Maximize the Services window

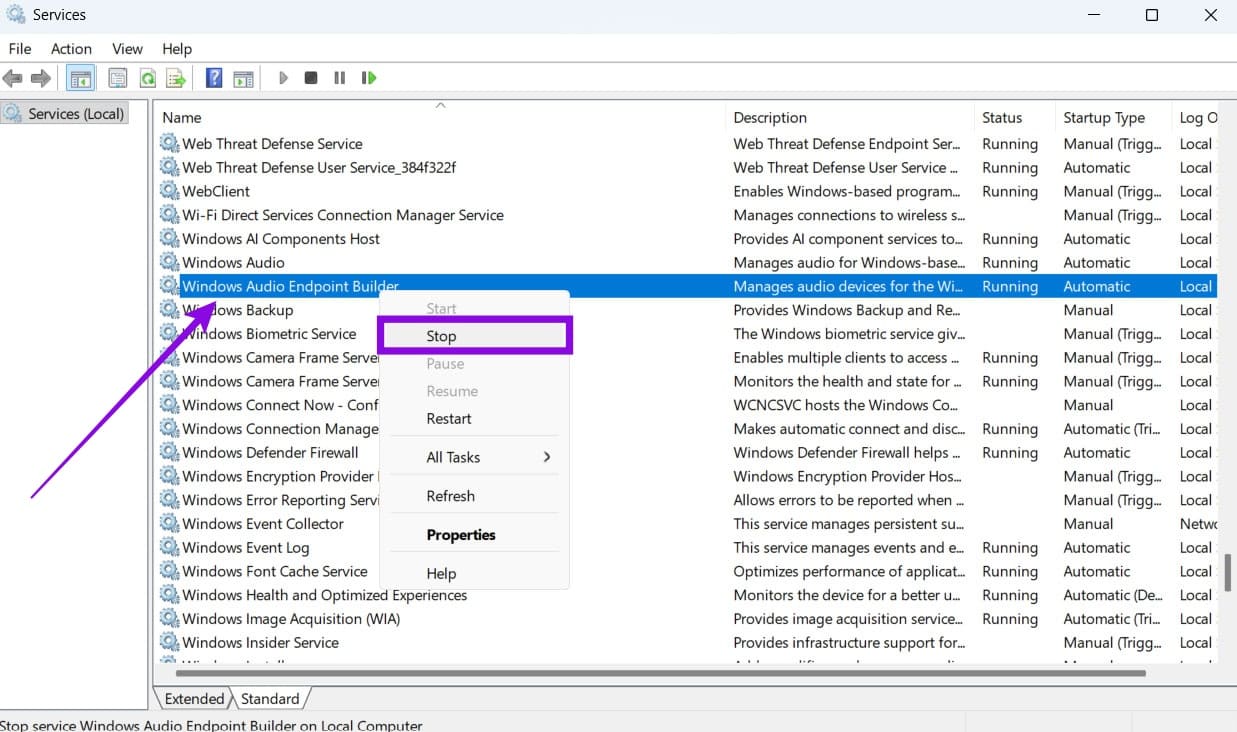(1152, 15)
